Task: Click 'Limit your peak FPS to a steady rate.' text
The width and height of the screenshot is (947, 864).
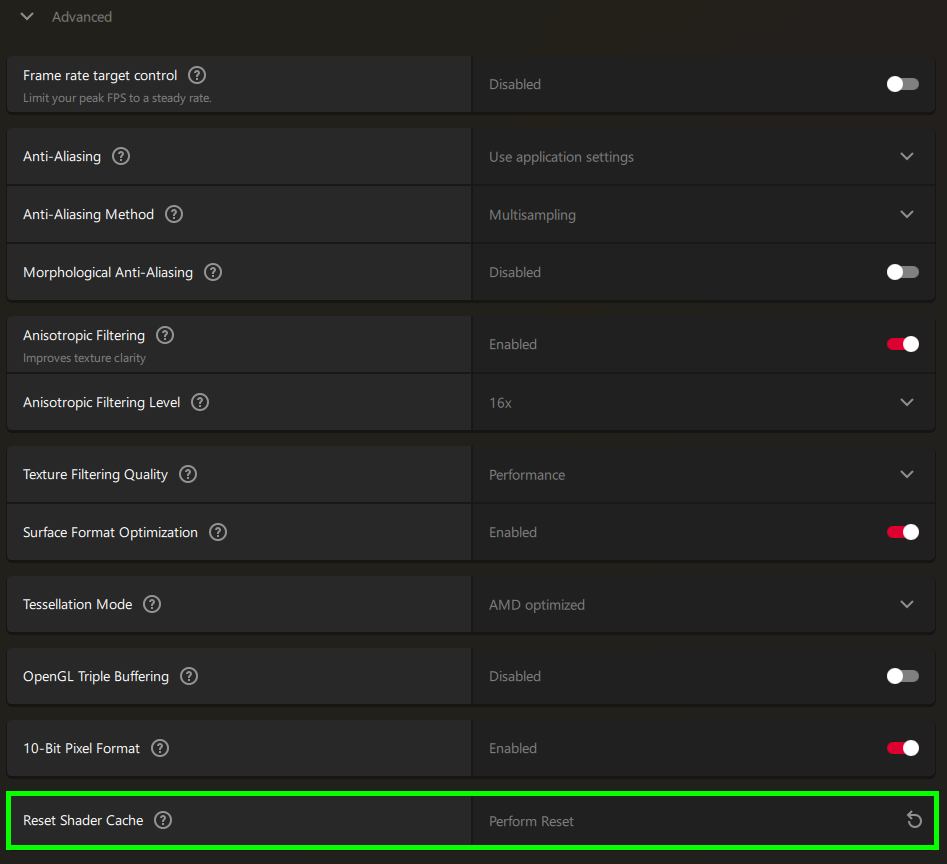Action: coord(117,98)
